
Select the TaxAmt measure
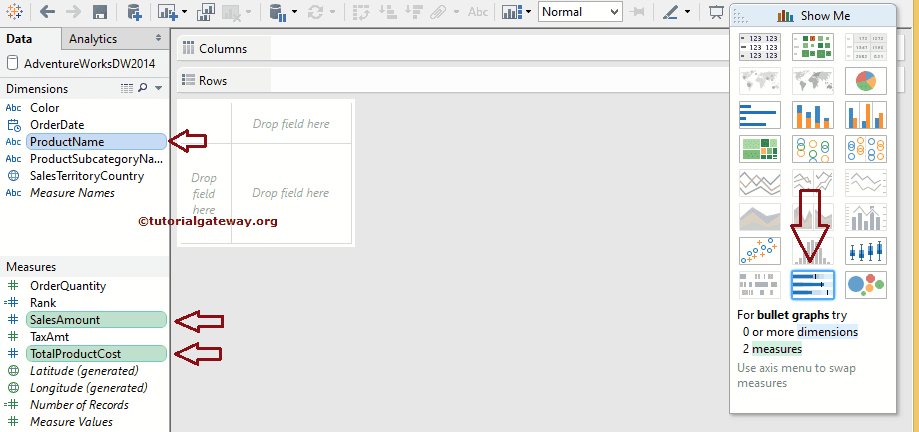pos(49,337)
